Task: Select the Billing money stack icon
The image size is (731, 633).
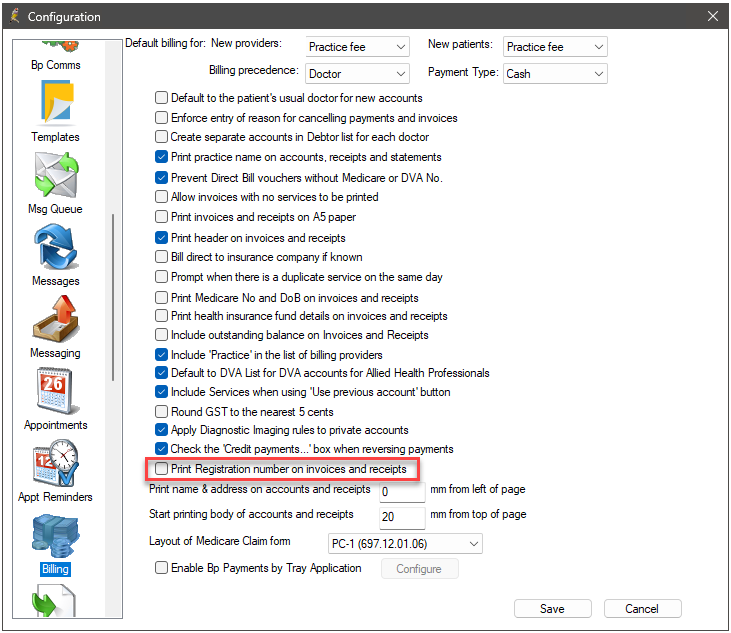Action: coord(55,536)
